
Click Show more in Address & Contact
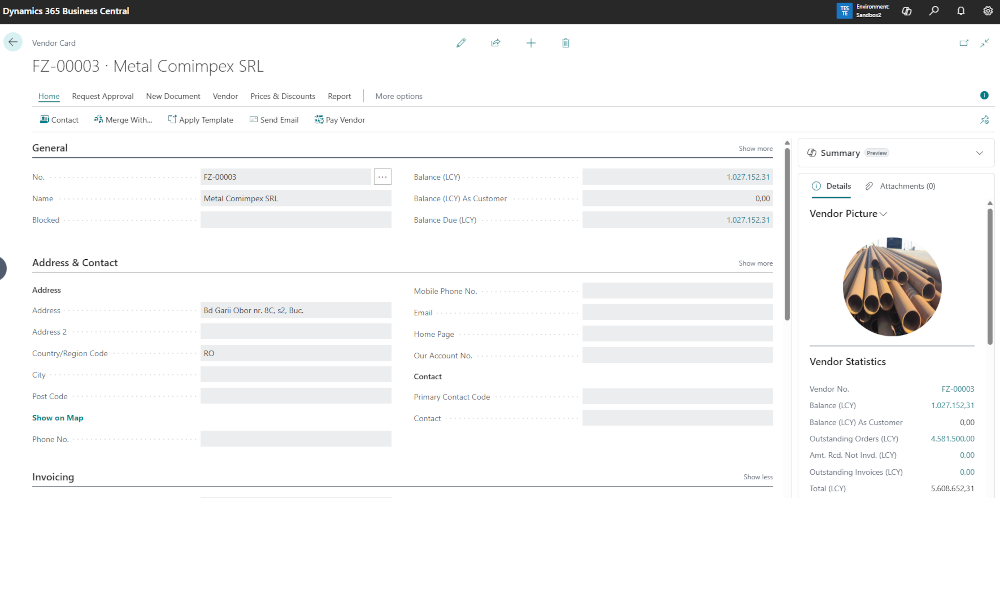[756, 263]
